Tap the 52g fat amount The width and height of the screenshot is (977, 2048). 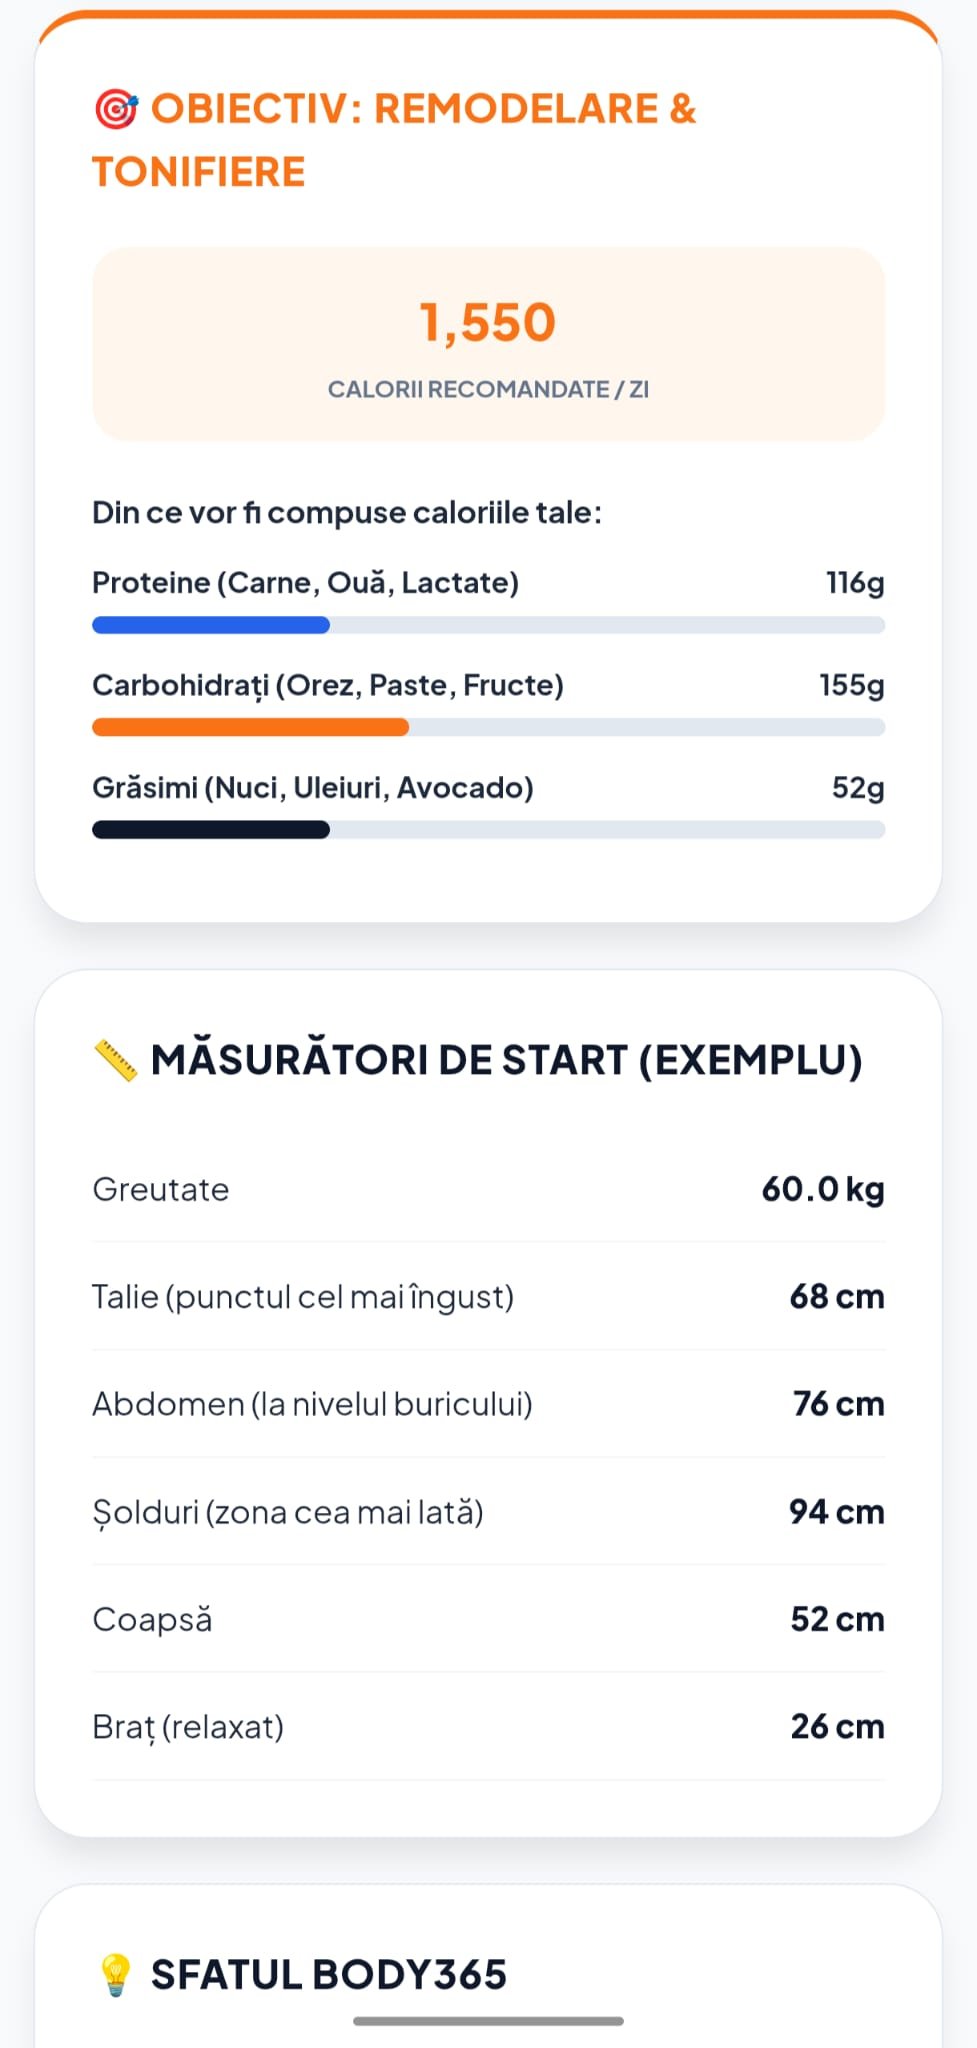(858, 788)
